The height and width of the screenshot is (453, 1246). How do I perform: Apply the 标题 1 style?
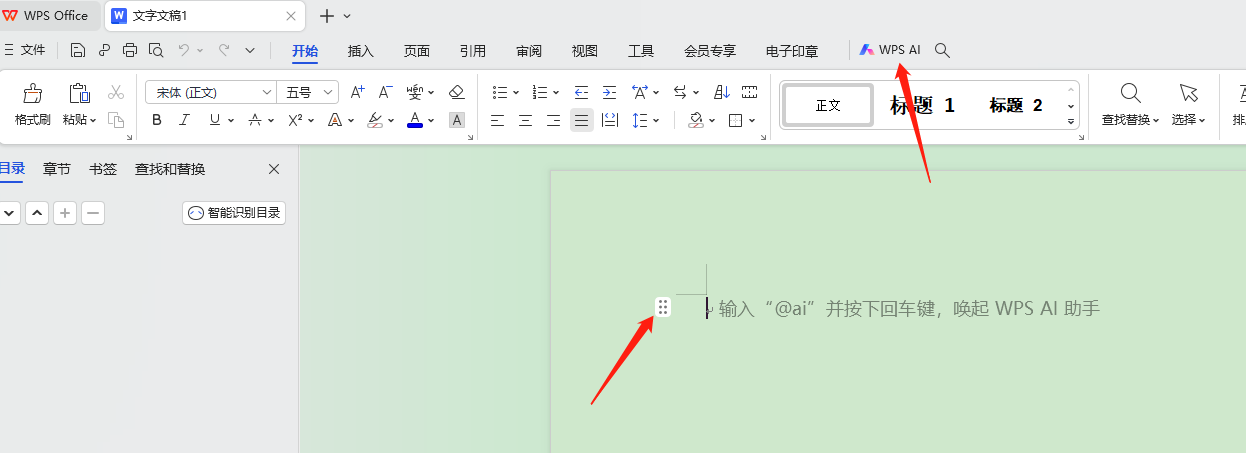tap(922, 105)
